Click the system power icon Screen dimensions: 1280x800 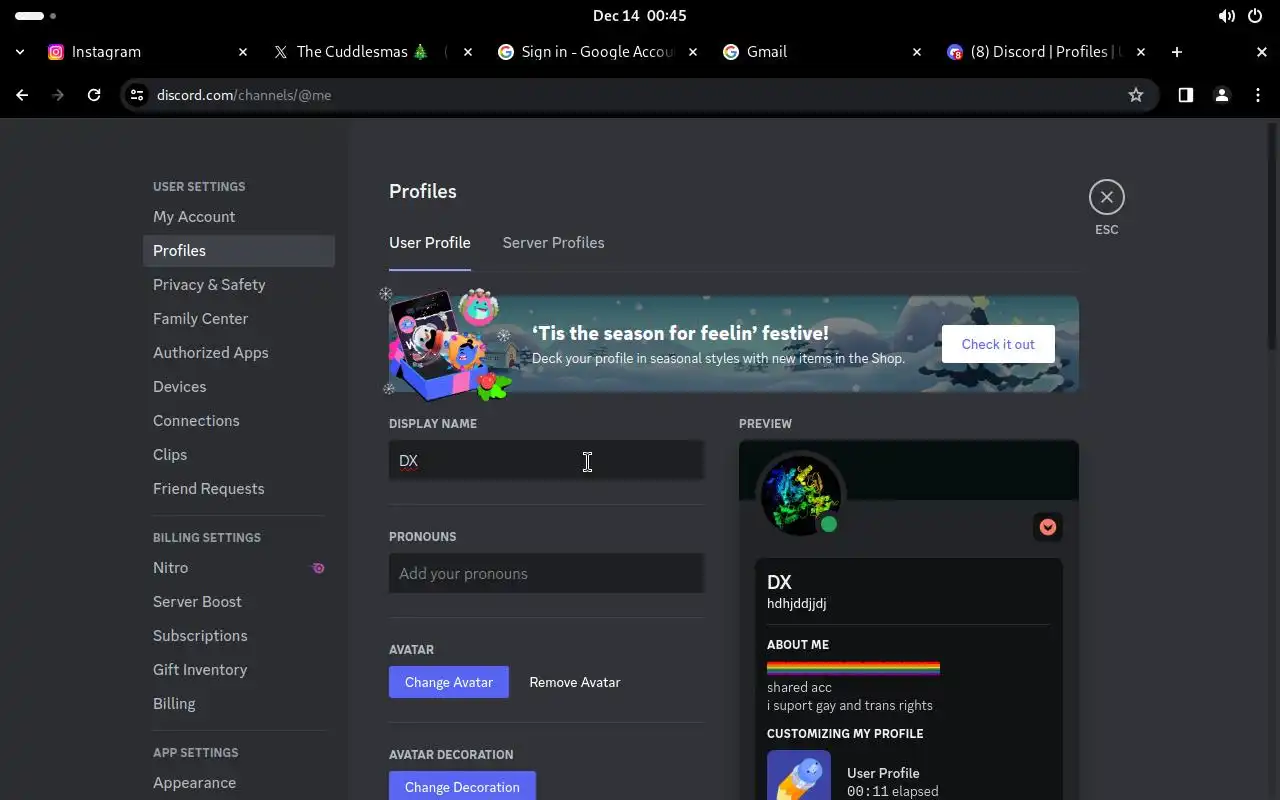tap(1255, 16)
